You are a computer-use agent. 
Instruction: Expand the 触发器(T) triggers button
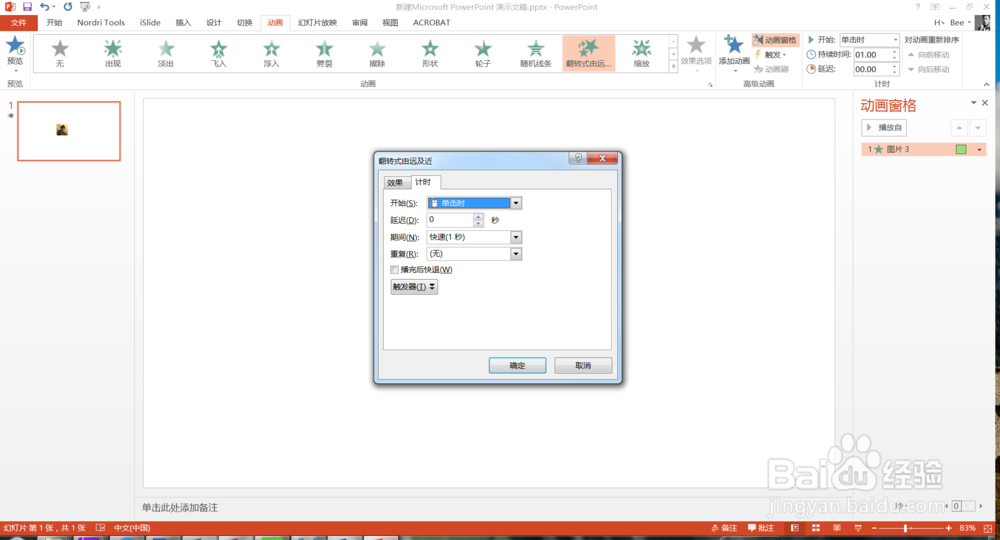pos(414,287)
